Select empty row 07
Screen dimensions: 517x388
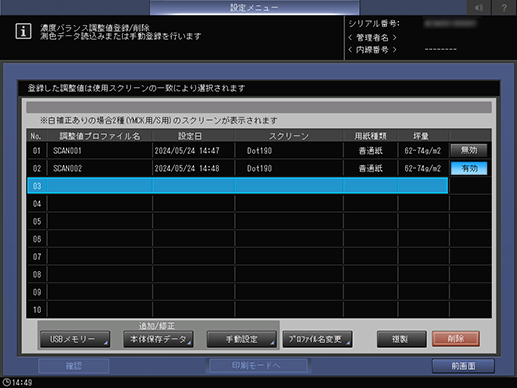coord(237,257)
